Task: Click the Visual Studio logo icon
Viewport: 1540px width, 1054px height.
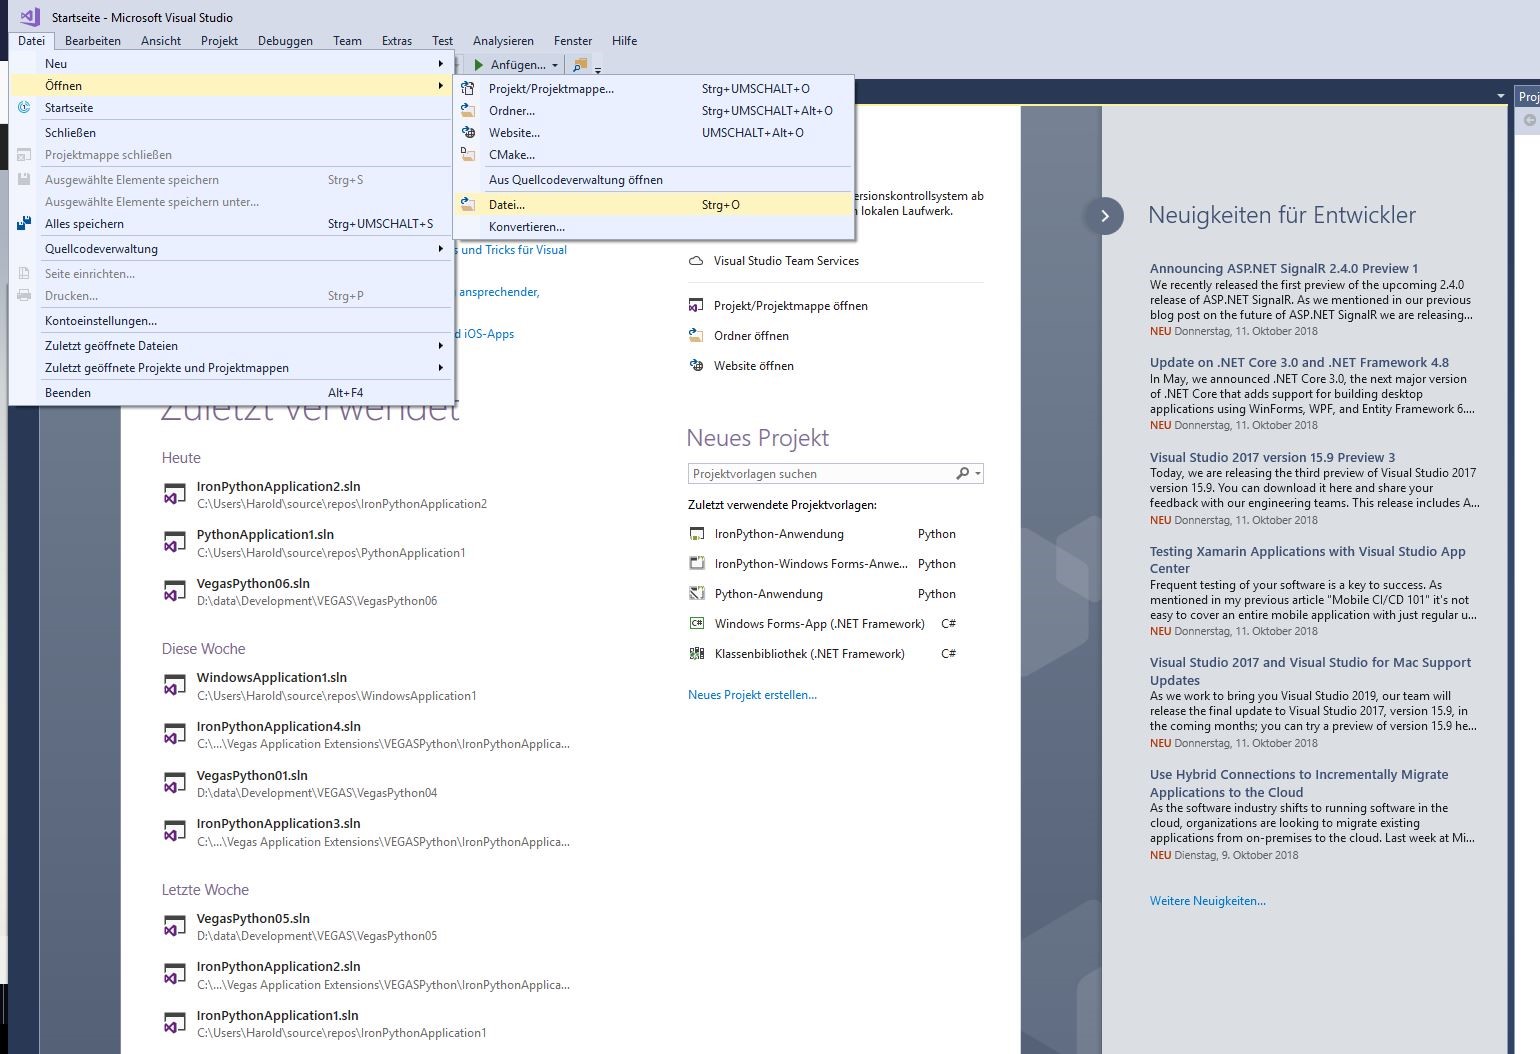Action: (x=30, y=17)
